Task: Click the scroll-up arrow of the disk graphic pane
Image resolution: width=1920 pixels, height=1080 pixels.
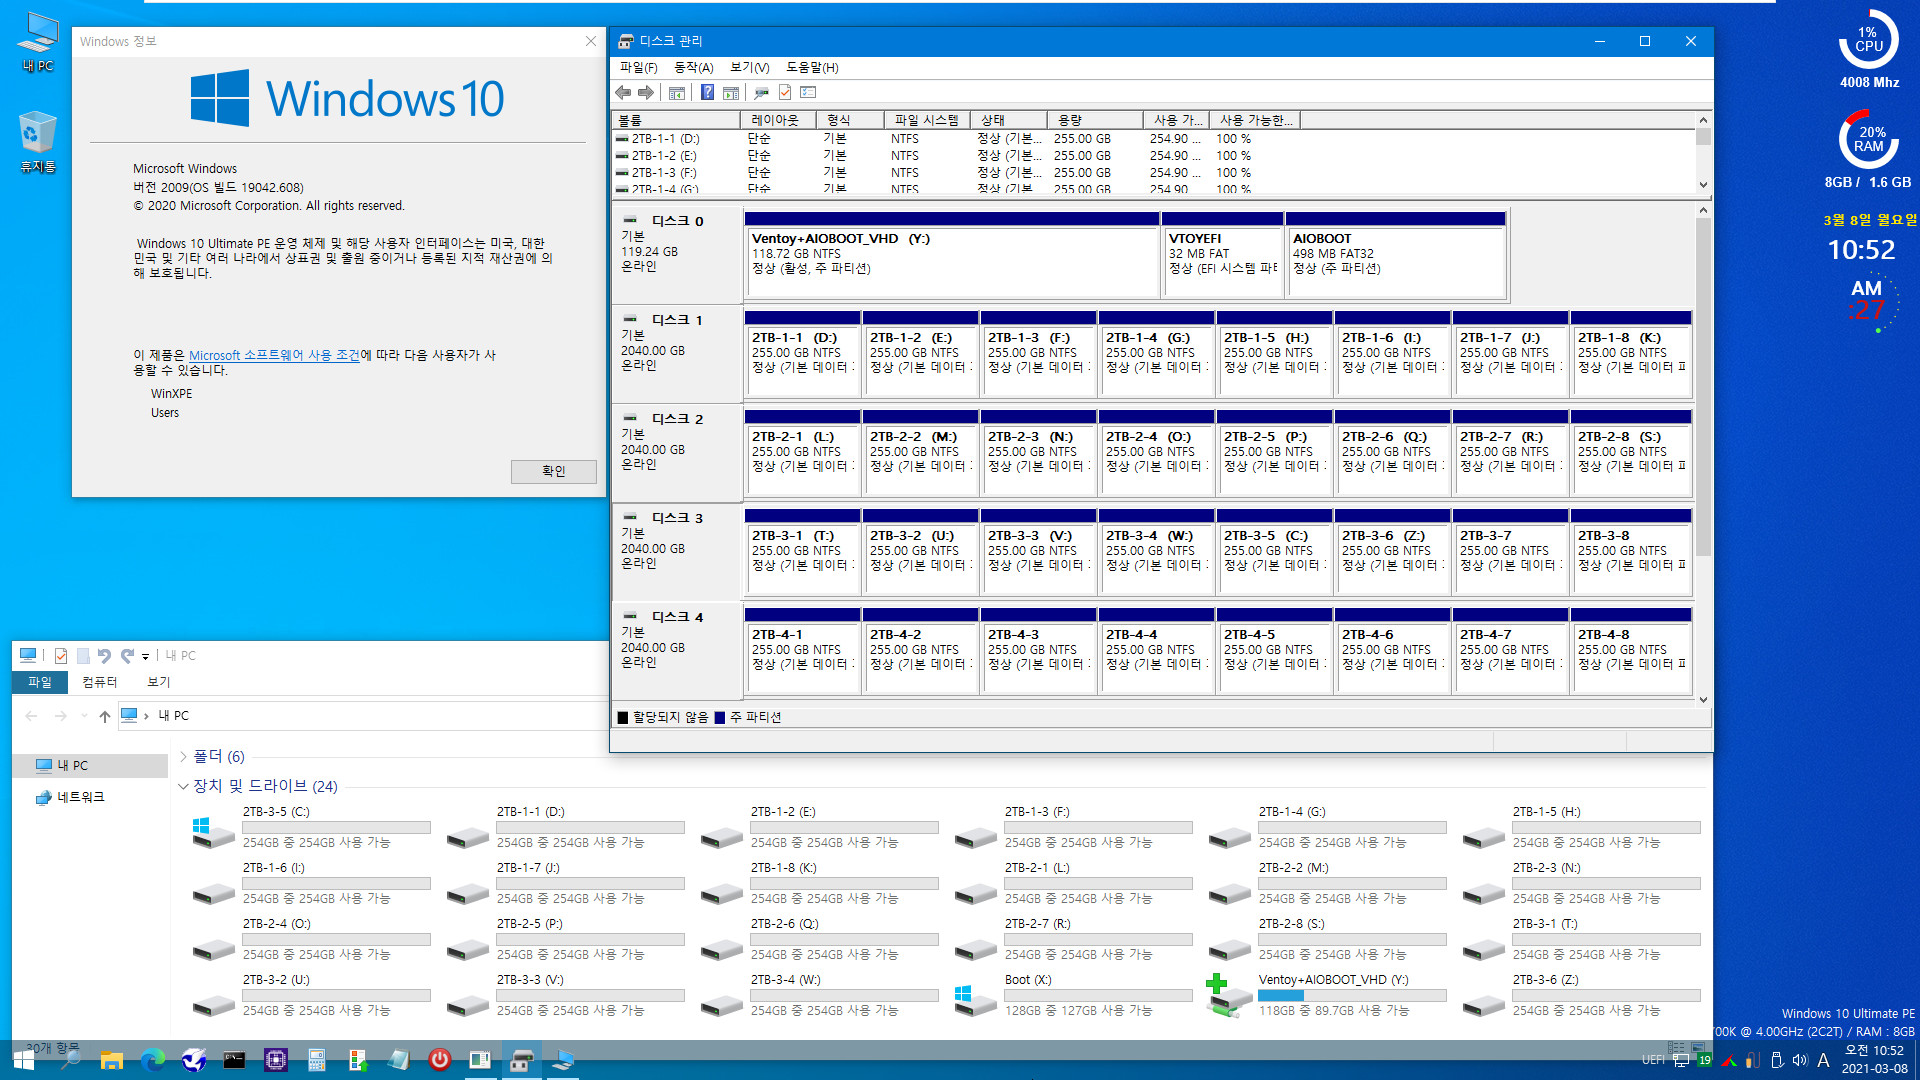Action: tap(1703, 211)
